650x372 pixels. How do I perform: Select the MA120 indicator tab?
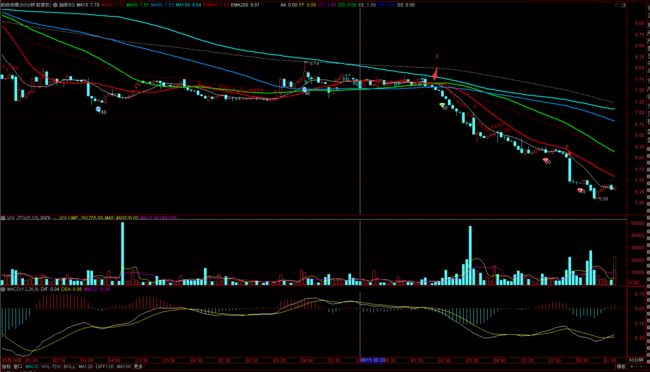(85, 367)
